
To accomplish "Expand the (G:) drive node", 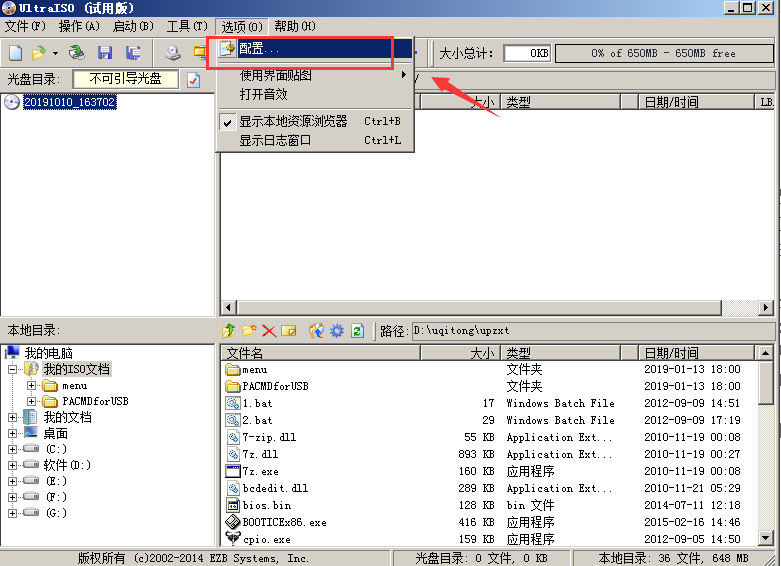I will point(12,513).
